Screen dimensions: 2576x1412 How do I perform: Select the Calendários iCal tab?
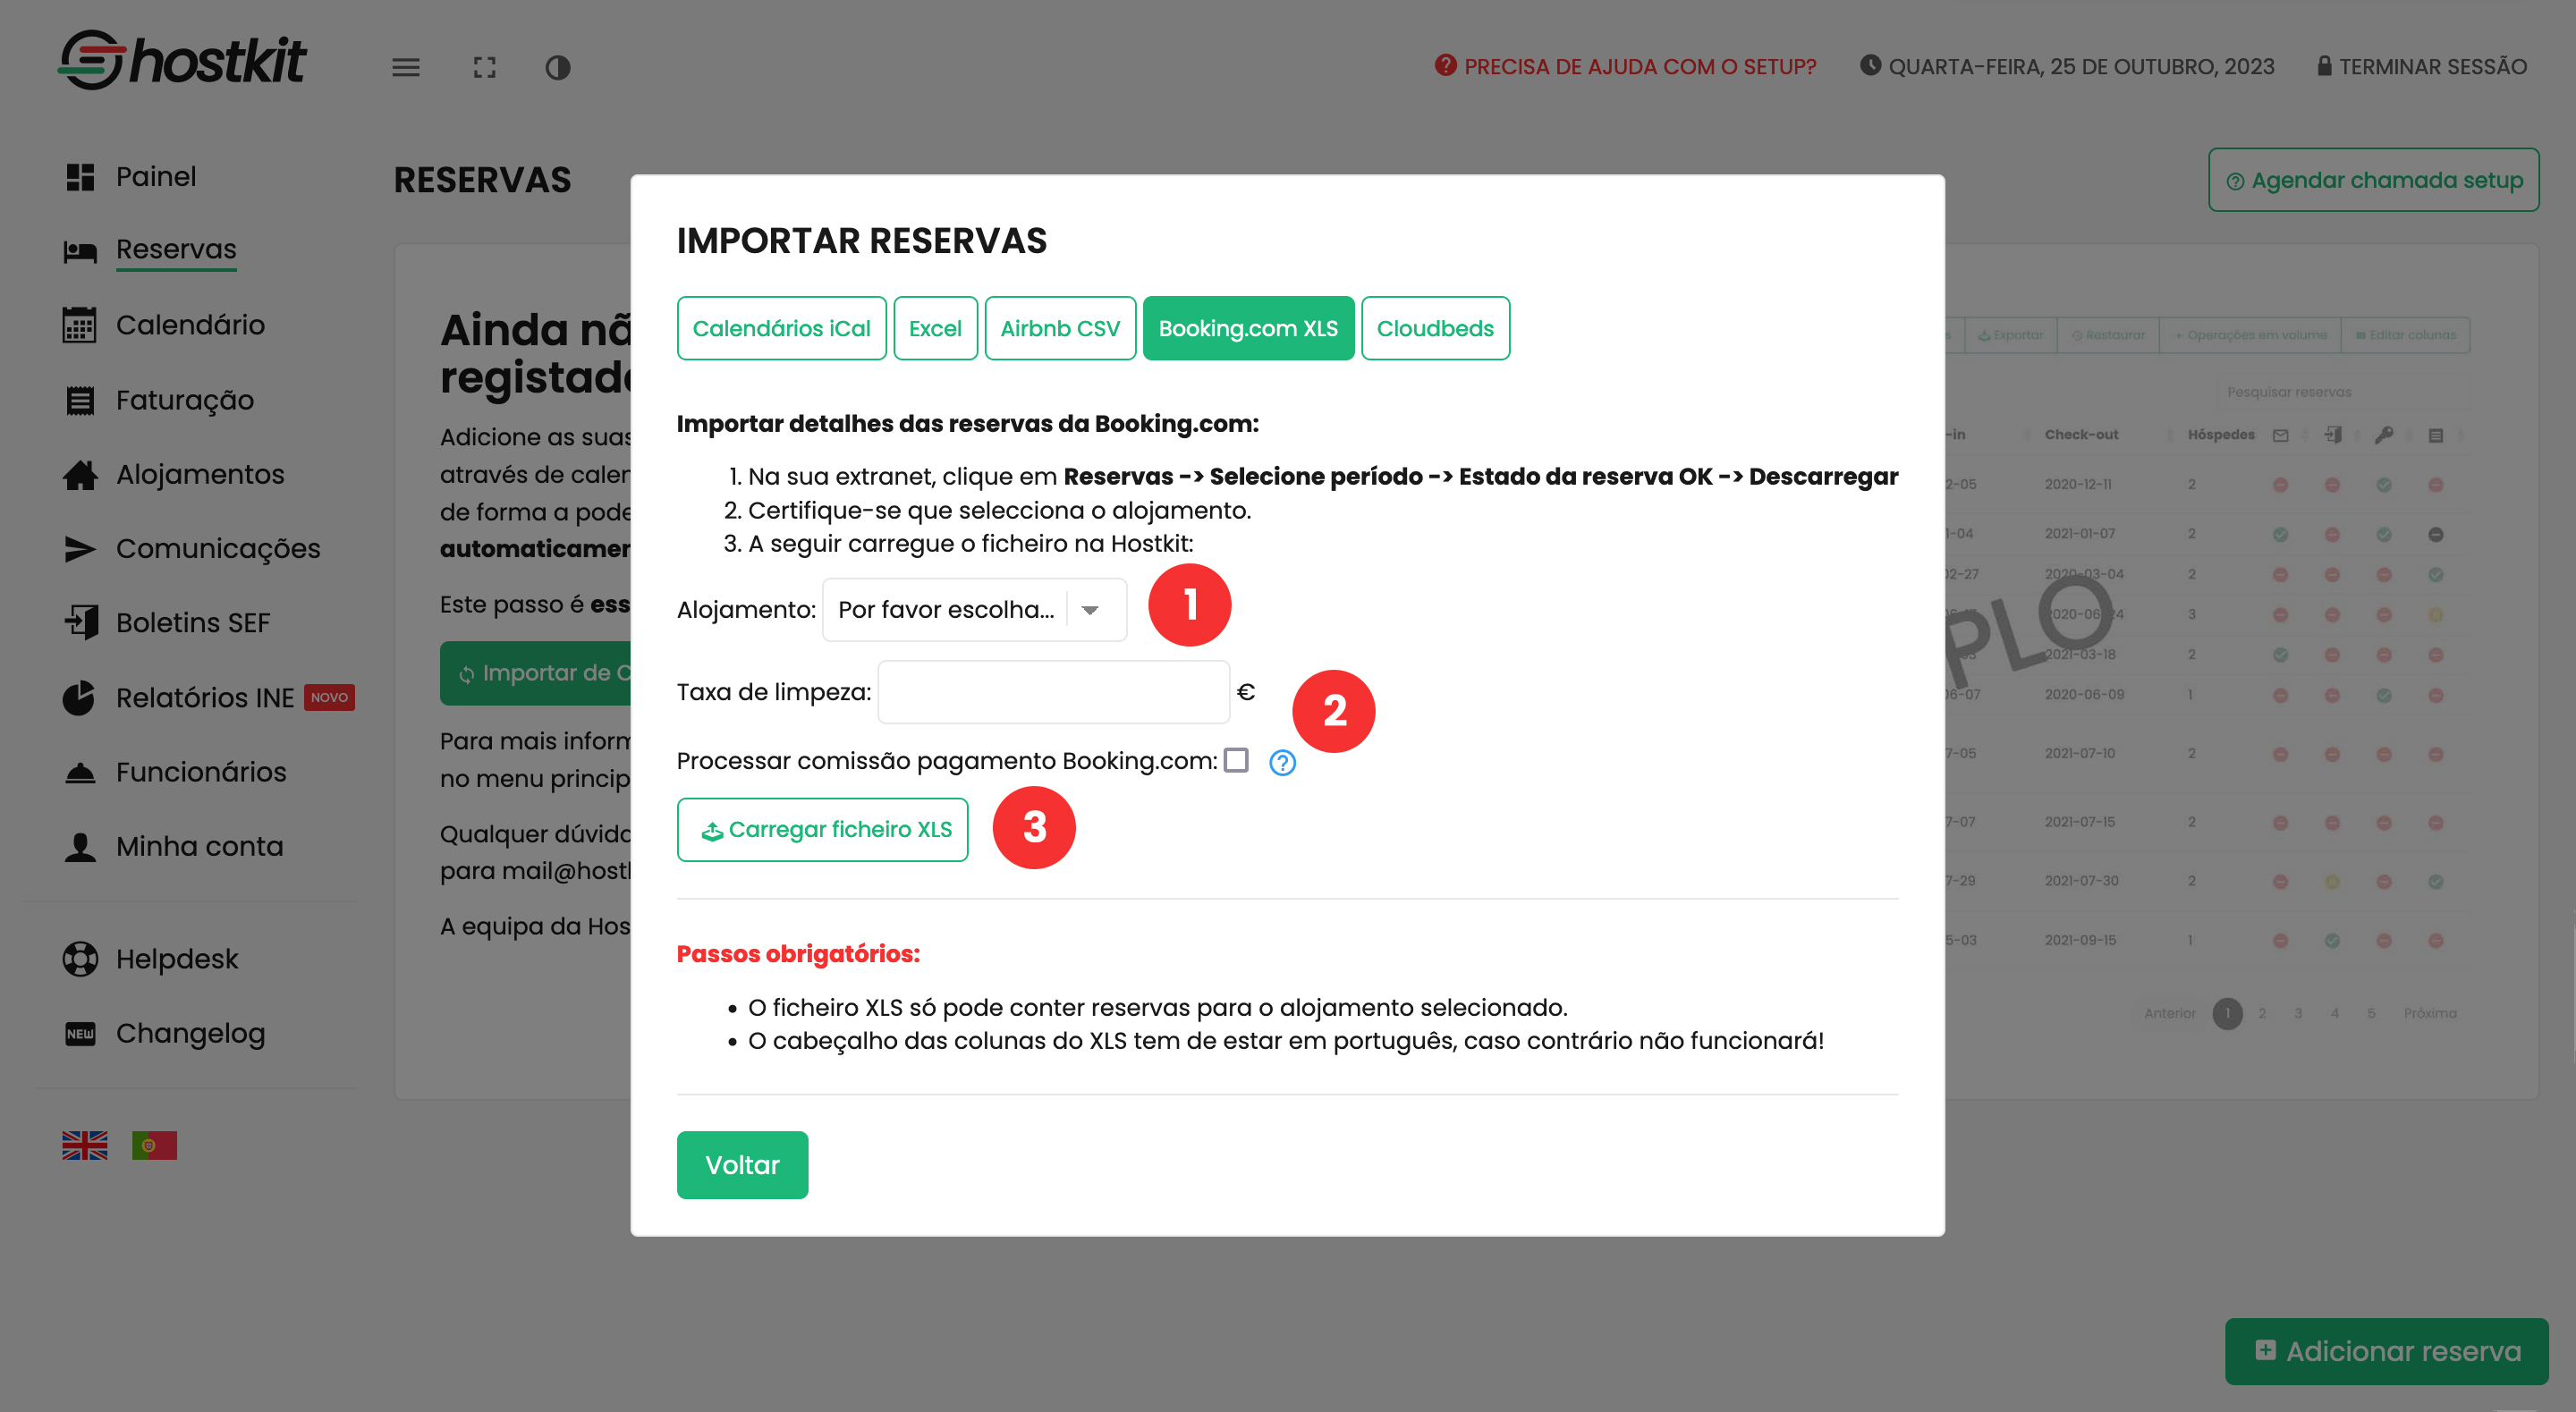coord(781,328)
